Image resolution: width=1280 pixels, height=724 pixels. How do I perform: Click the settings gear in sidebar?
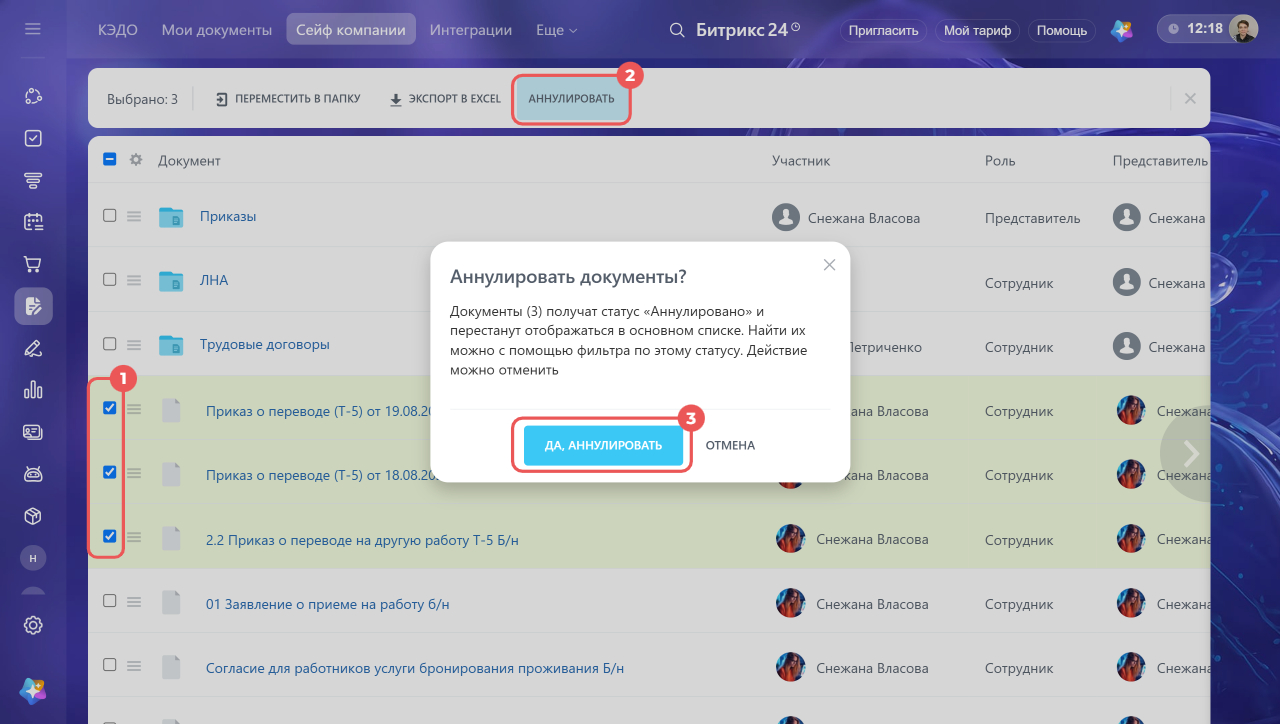pos(33,625)
